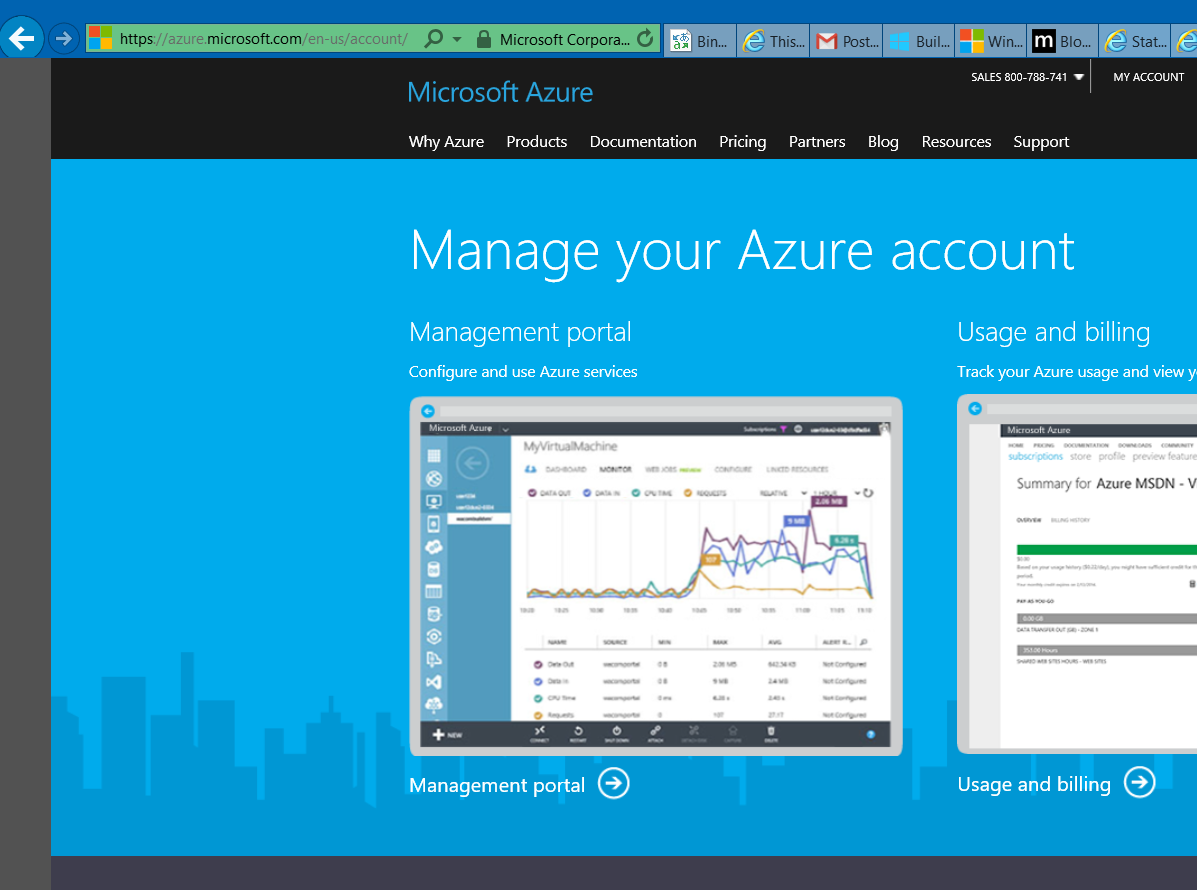Viewport: 1197px width, 890px height.
Task: Click the browser Back arrow button
Action: [x=22, y=39]
